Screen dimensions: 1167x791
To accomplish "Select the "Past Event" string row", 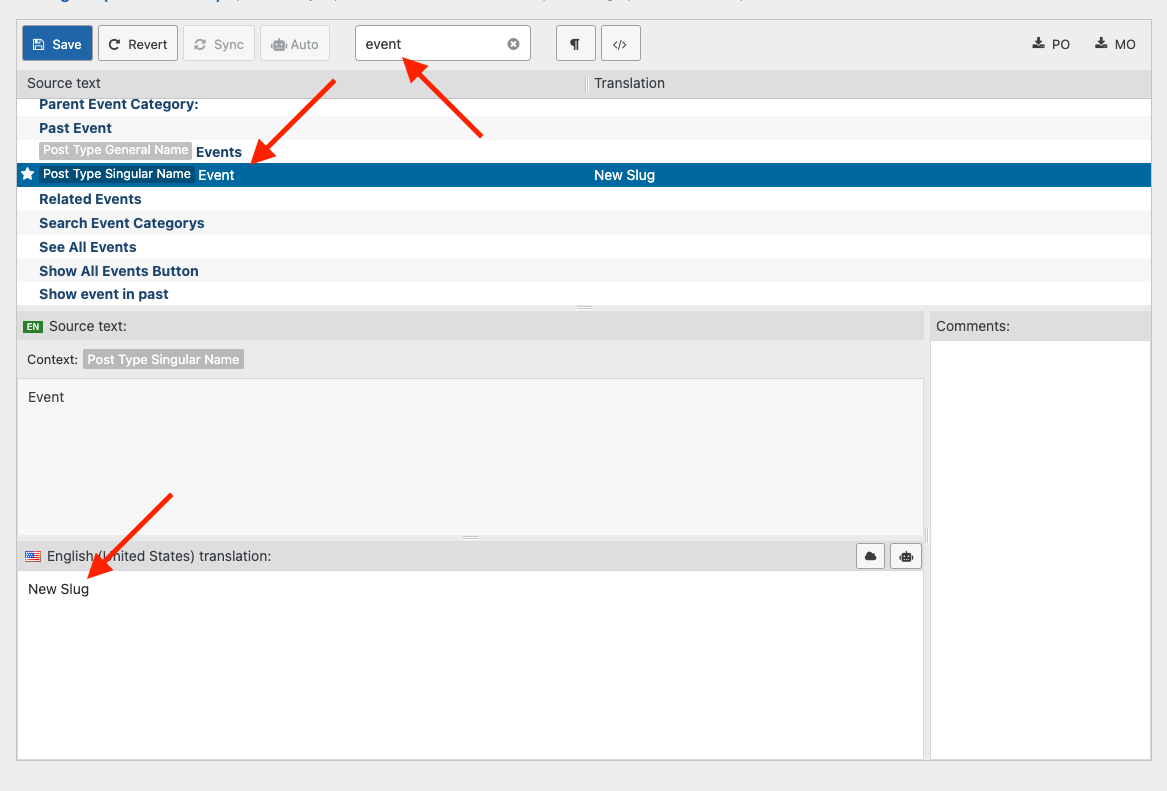I will [76, 128].
